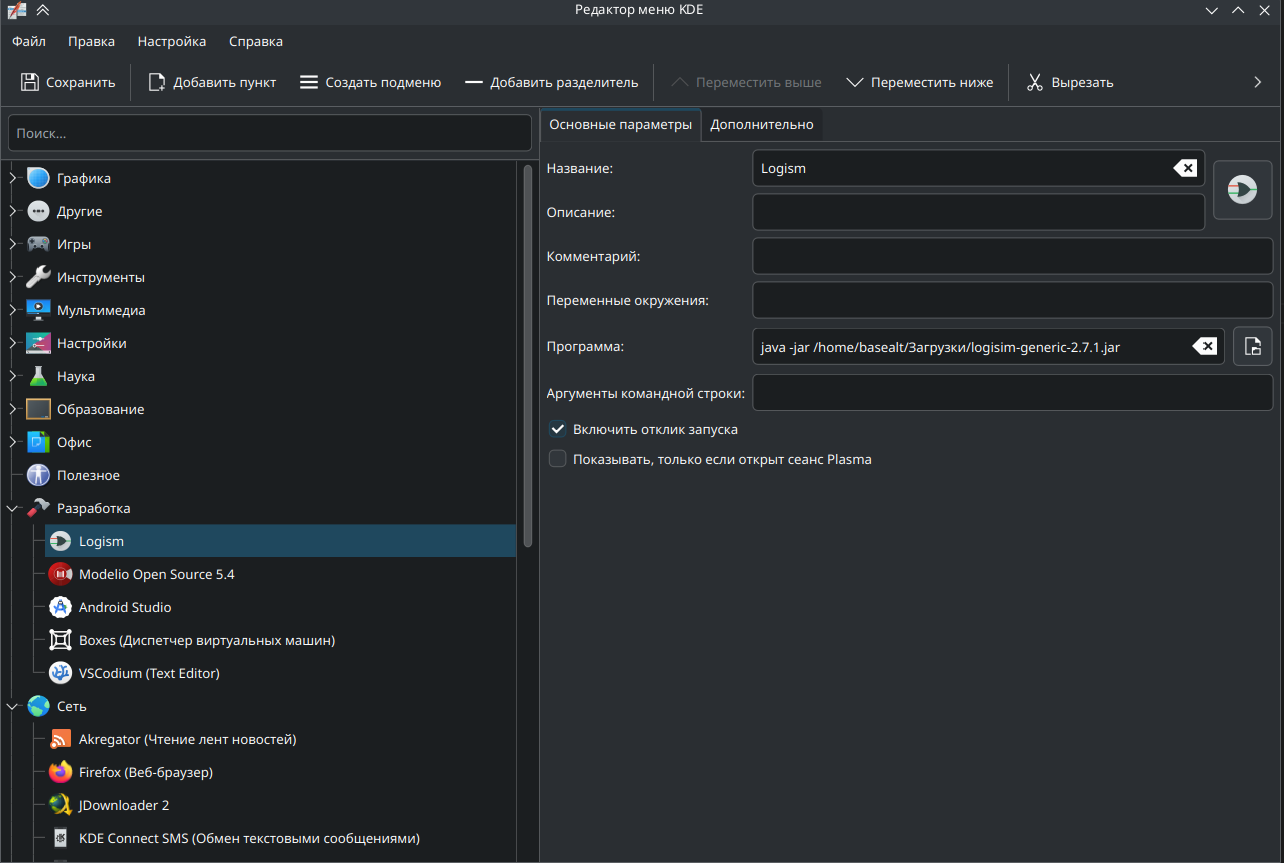Click the Настройки category icon
The width and height of the screenshot is (1284, 863).
(x=38, y=343)
